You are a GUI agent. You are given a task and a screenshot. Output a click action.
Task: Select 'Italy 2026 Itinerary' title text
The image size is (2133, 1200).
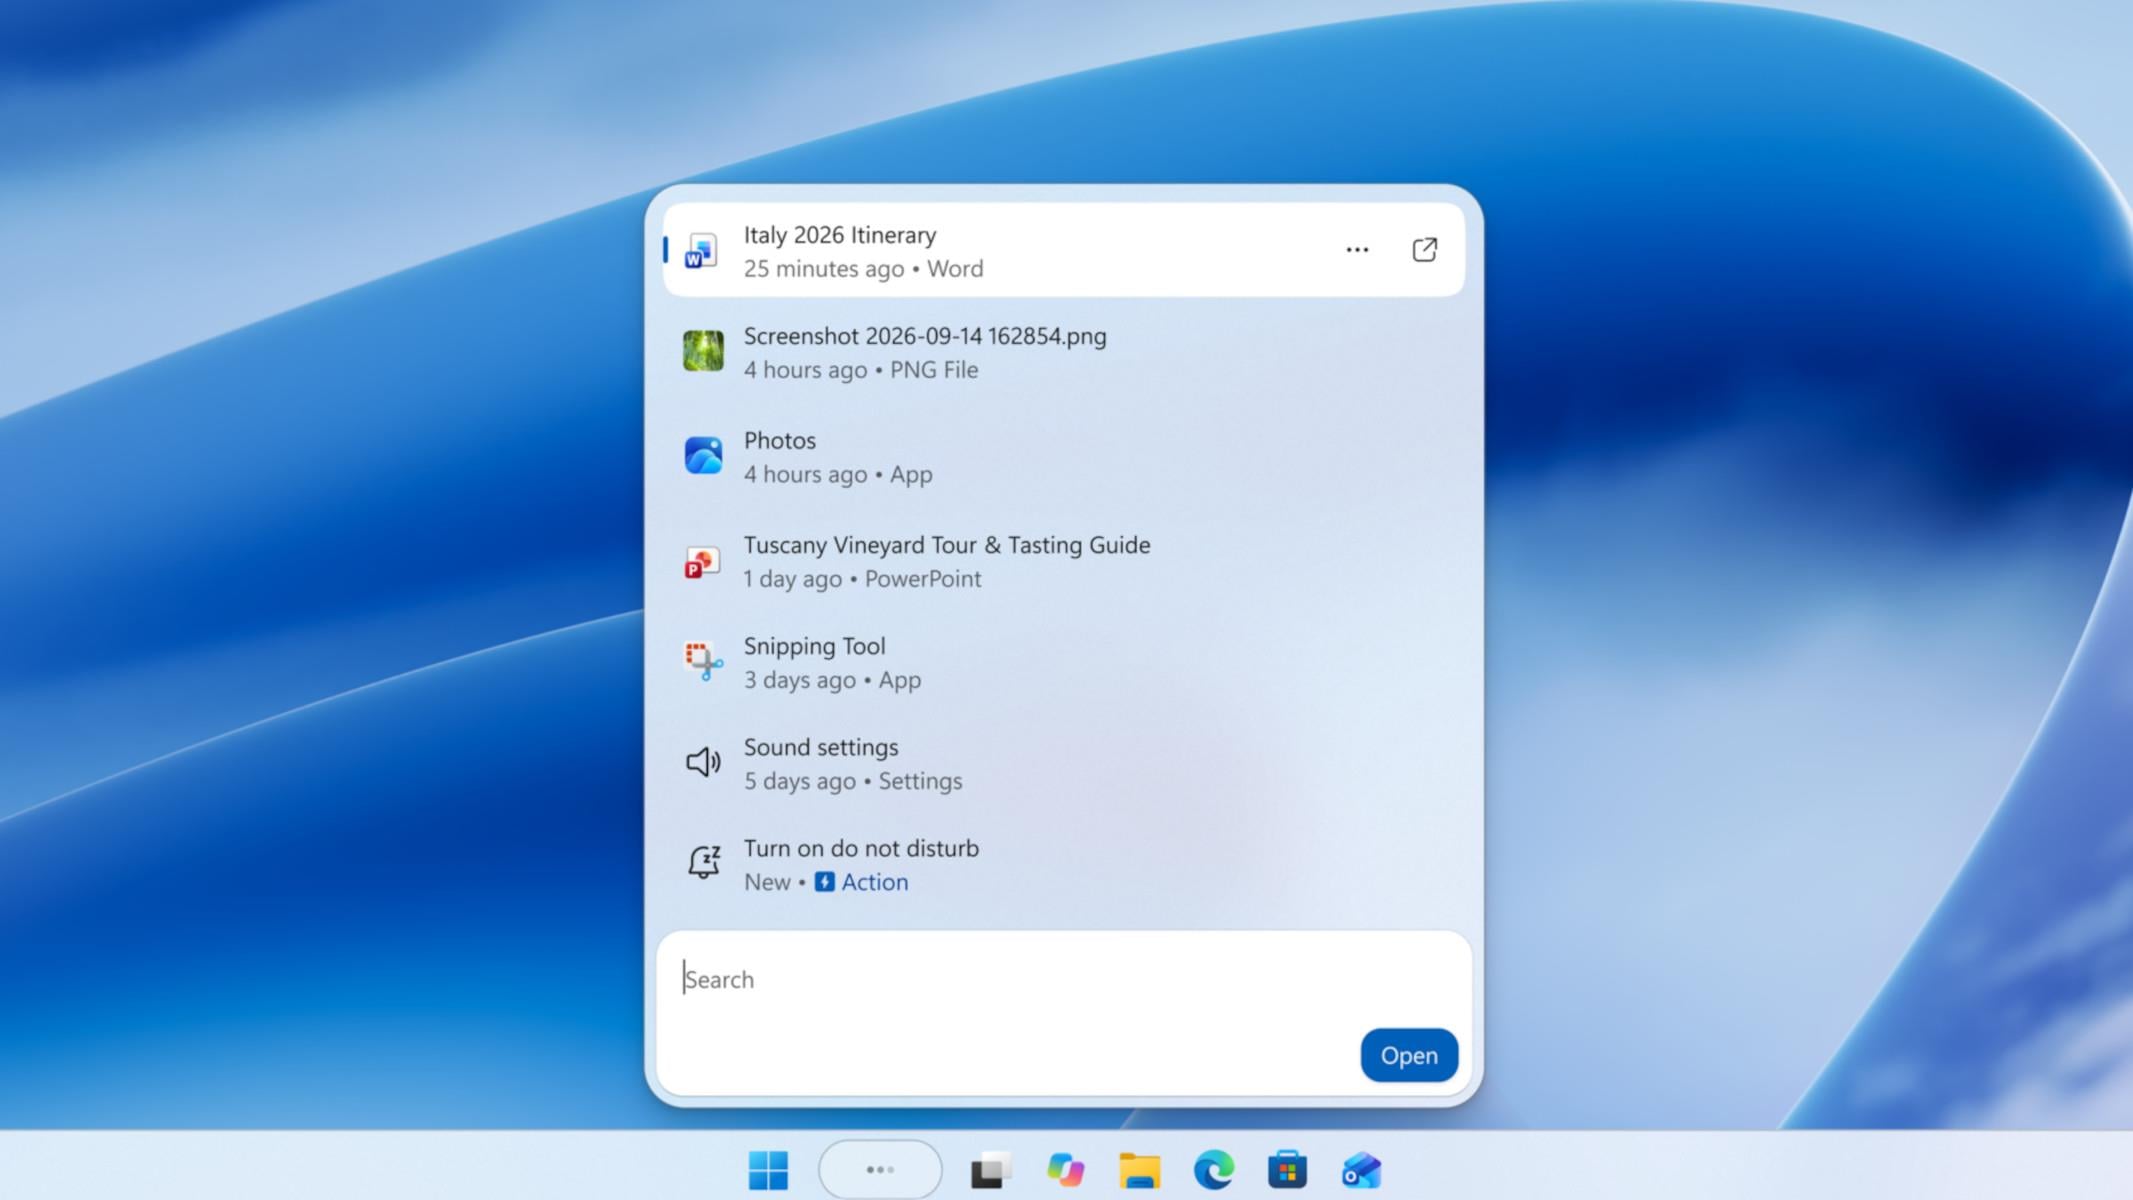pos(840,235)
